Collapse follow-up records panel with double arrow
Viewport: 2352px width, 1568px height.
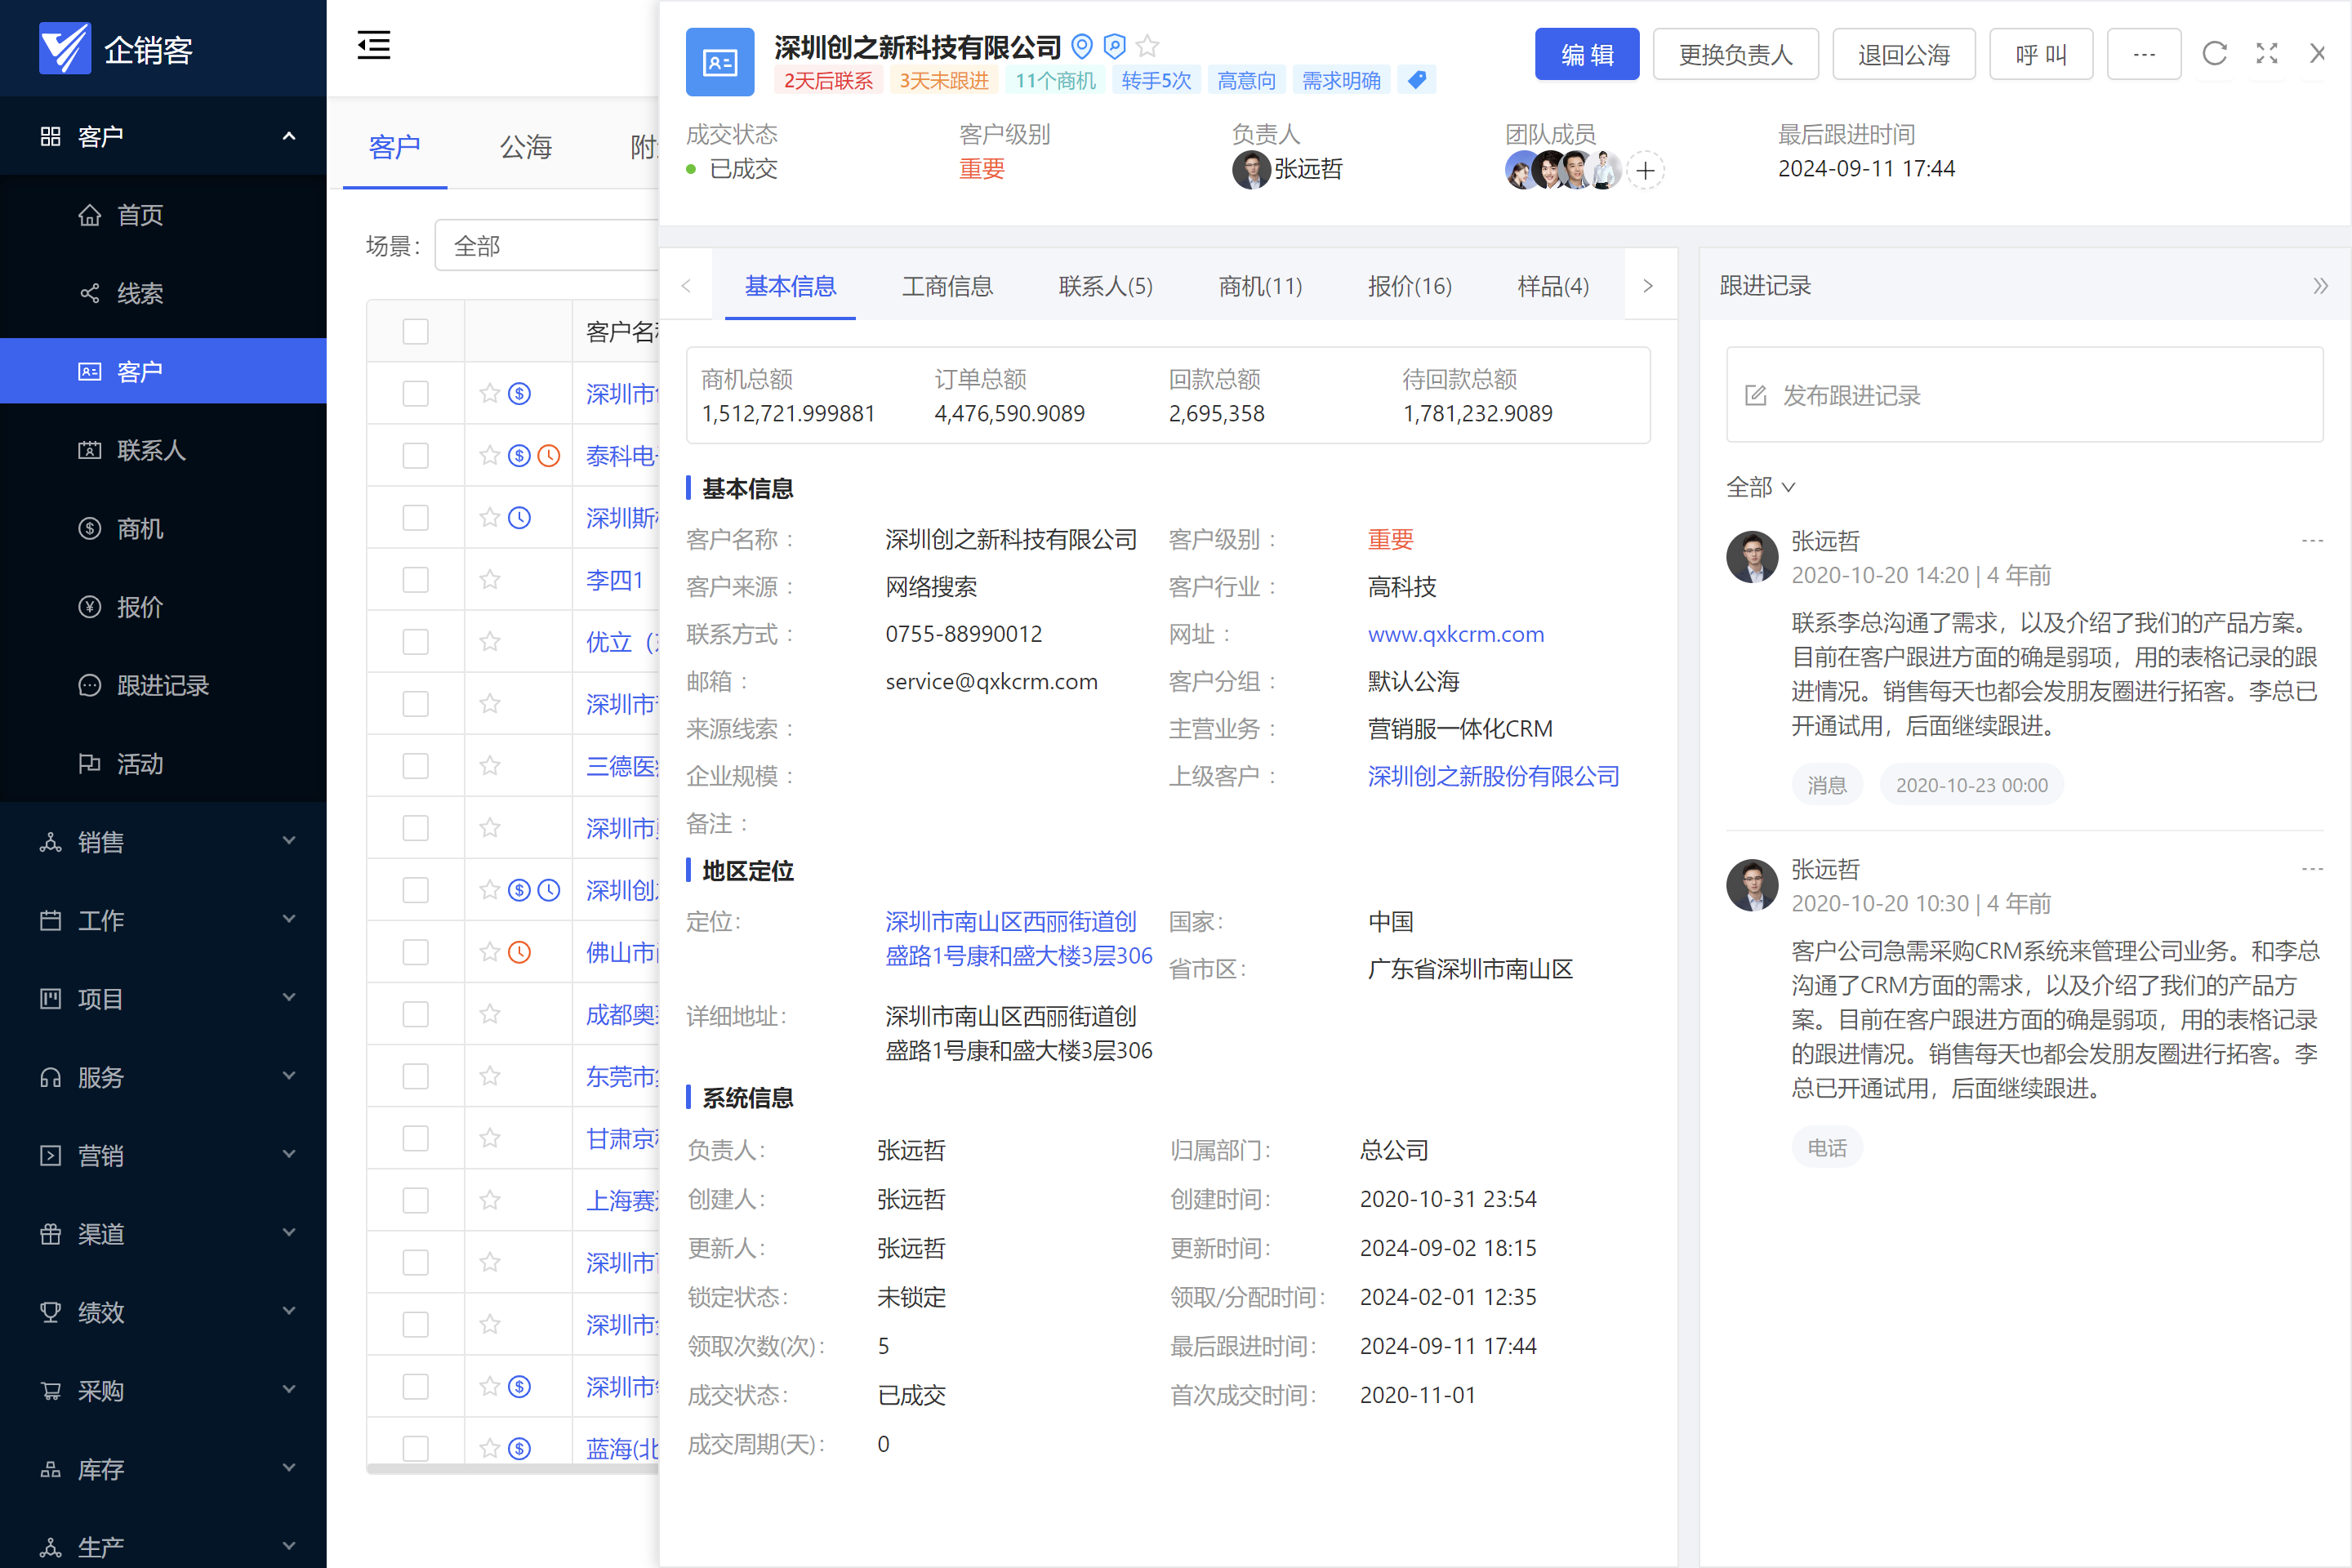click(x=2320, y=286)
